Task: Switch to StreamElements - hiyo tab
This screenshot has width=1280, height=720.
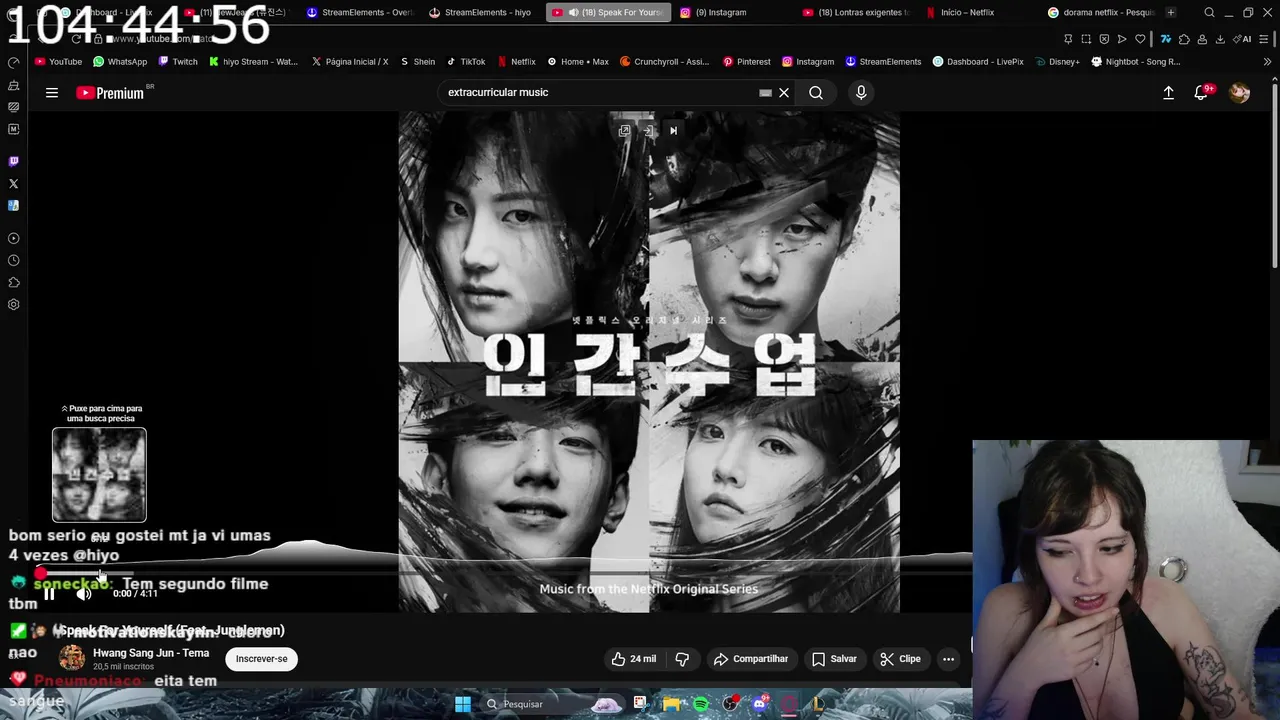Action: point(480,12)
